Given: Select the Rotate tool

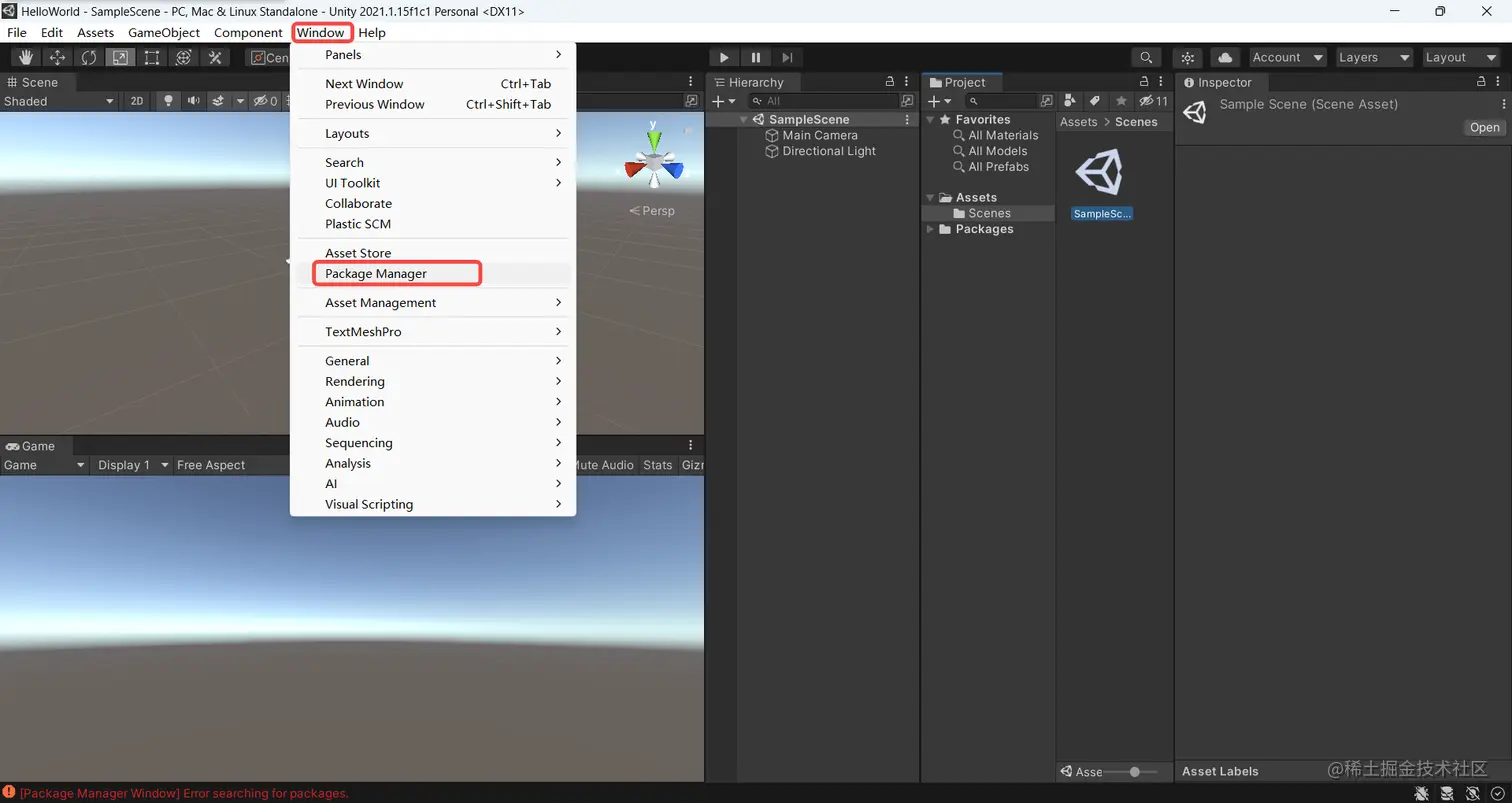Looking at the screenshot, I should 88,58.
